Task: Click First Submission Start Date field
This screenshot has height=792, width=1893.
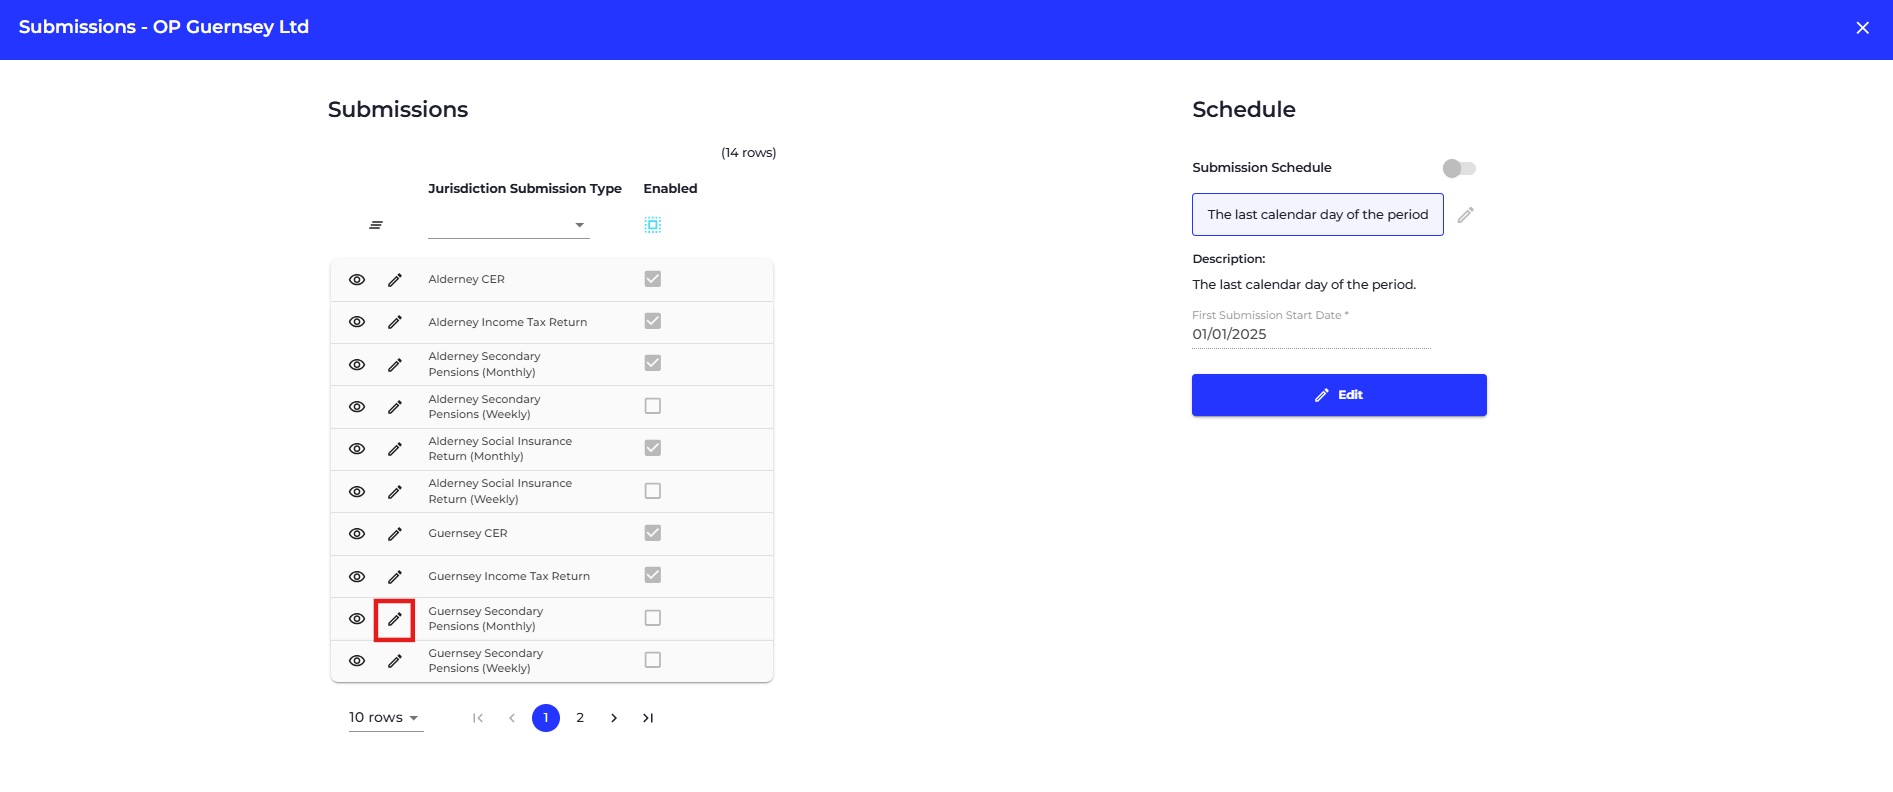Action: click(1311, 334)
